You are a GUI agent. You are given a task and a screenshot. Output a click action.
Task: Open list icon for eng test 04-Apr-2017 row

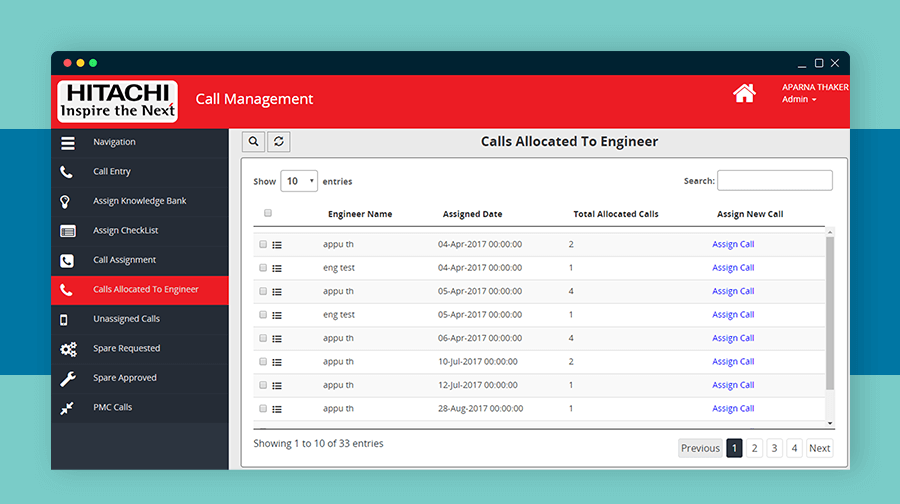(277, 269)
